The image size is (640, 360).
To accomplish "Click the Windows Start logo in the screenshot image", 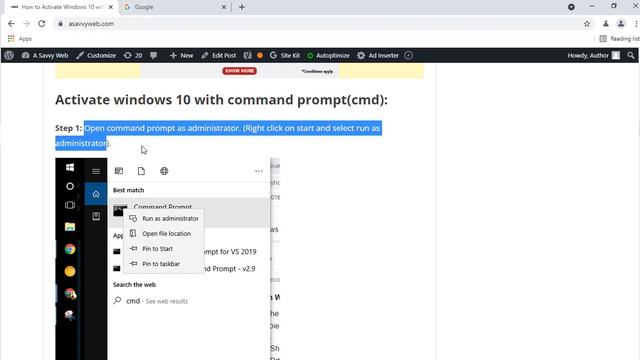I will [70, 167].
